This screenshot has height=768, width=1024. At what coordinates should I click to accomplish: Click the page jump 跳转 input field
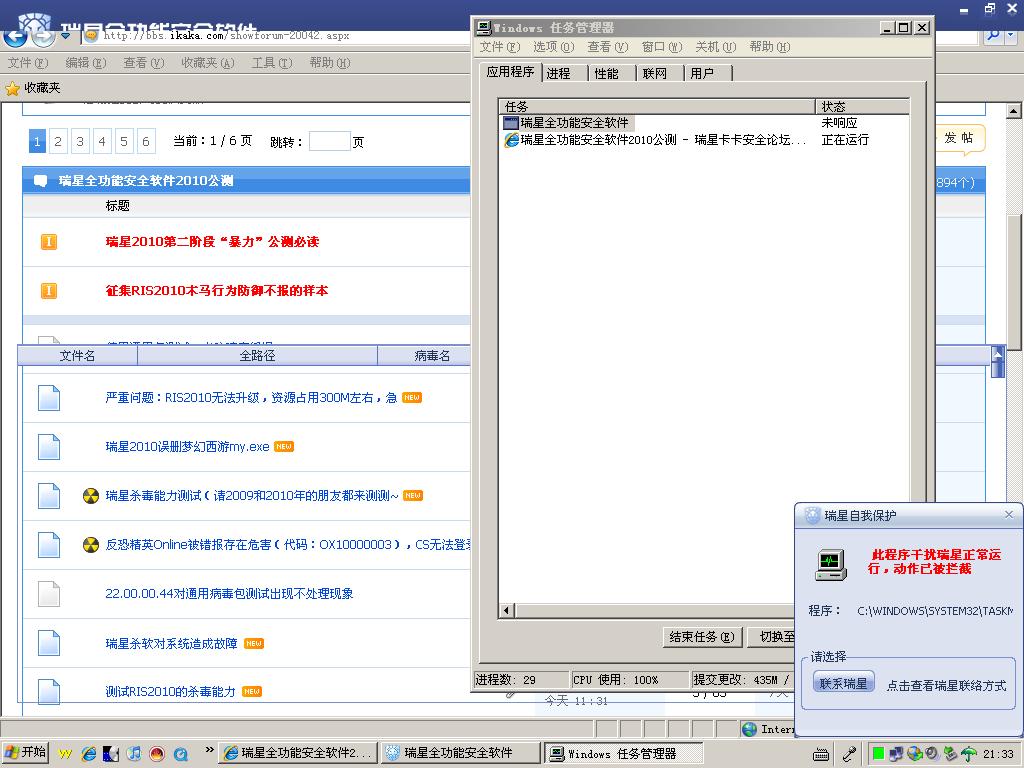pos(329,142)
